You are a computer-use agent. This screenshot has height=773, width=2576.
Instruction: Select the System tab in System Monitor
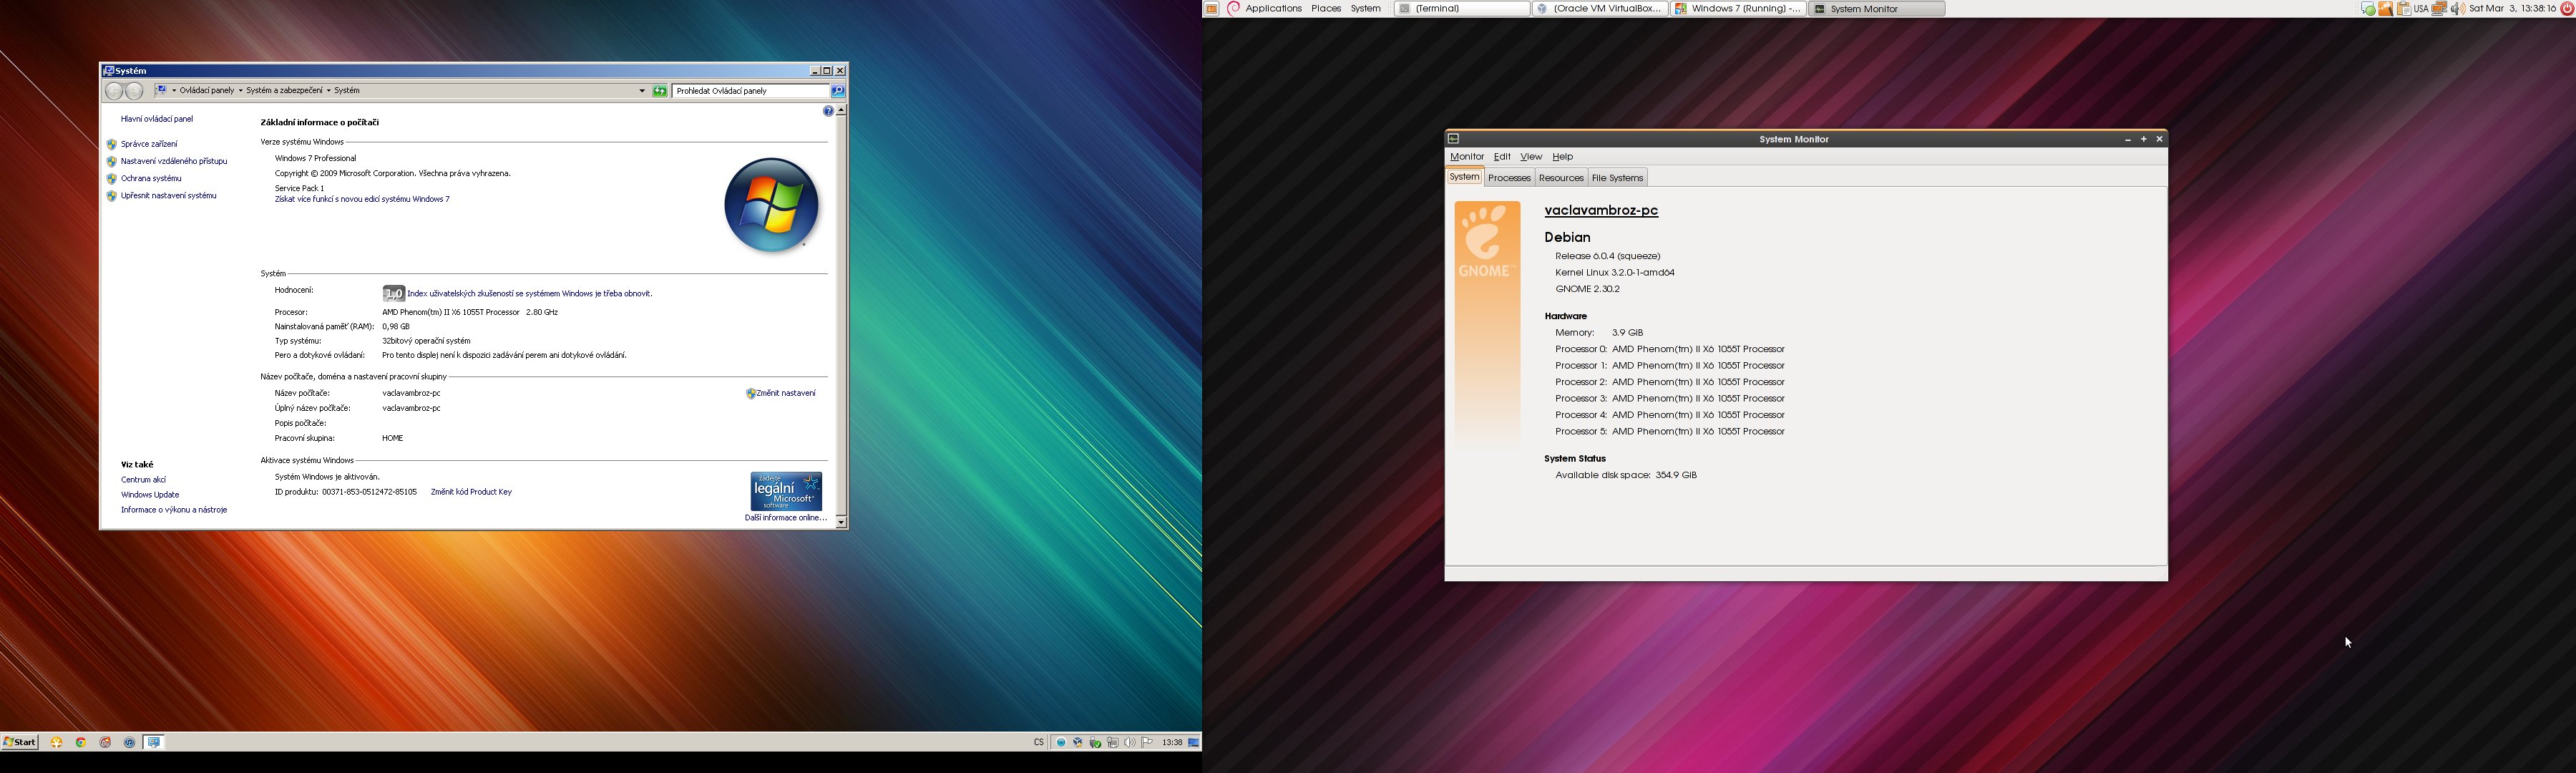point(1464,177)
